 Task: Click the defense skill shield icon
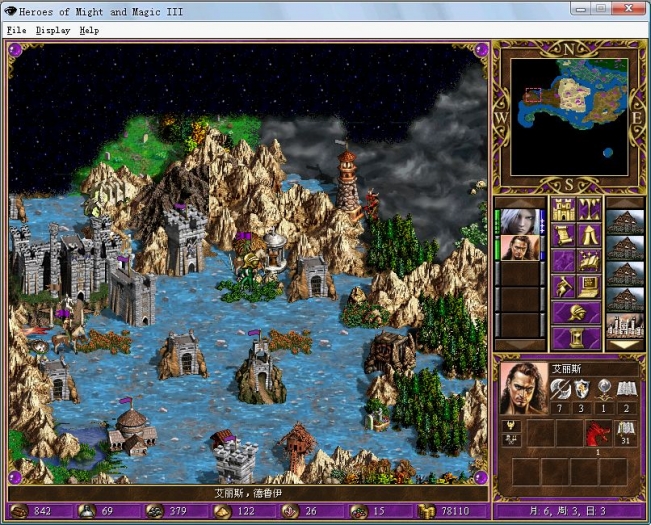pyautogui.click(x=582, y=389)
